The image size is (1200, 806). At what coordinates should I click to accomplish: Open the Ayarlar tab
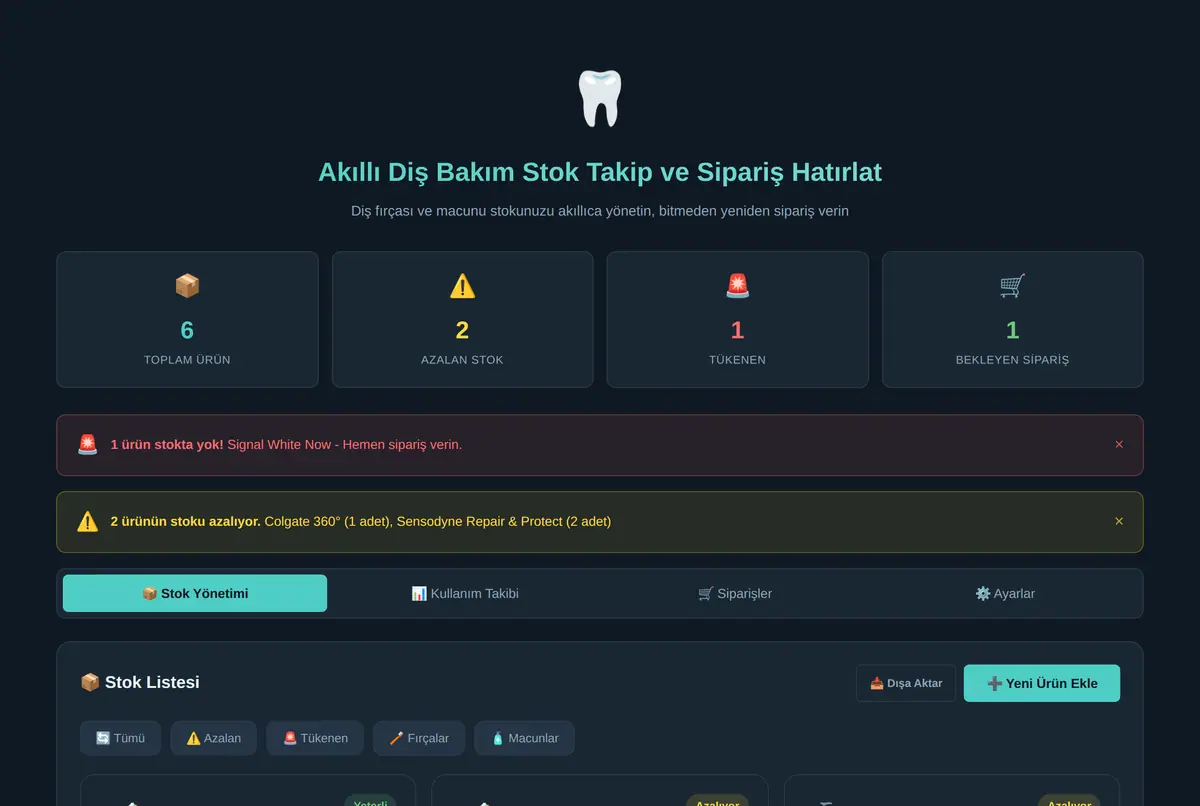[x=1005, y=593]
